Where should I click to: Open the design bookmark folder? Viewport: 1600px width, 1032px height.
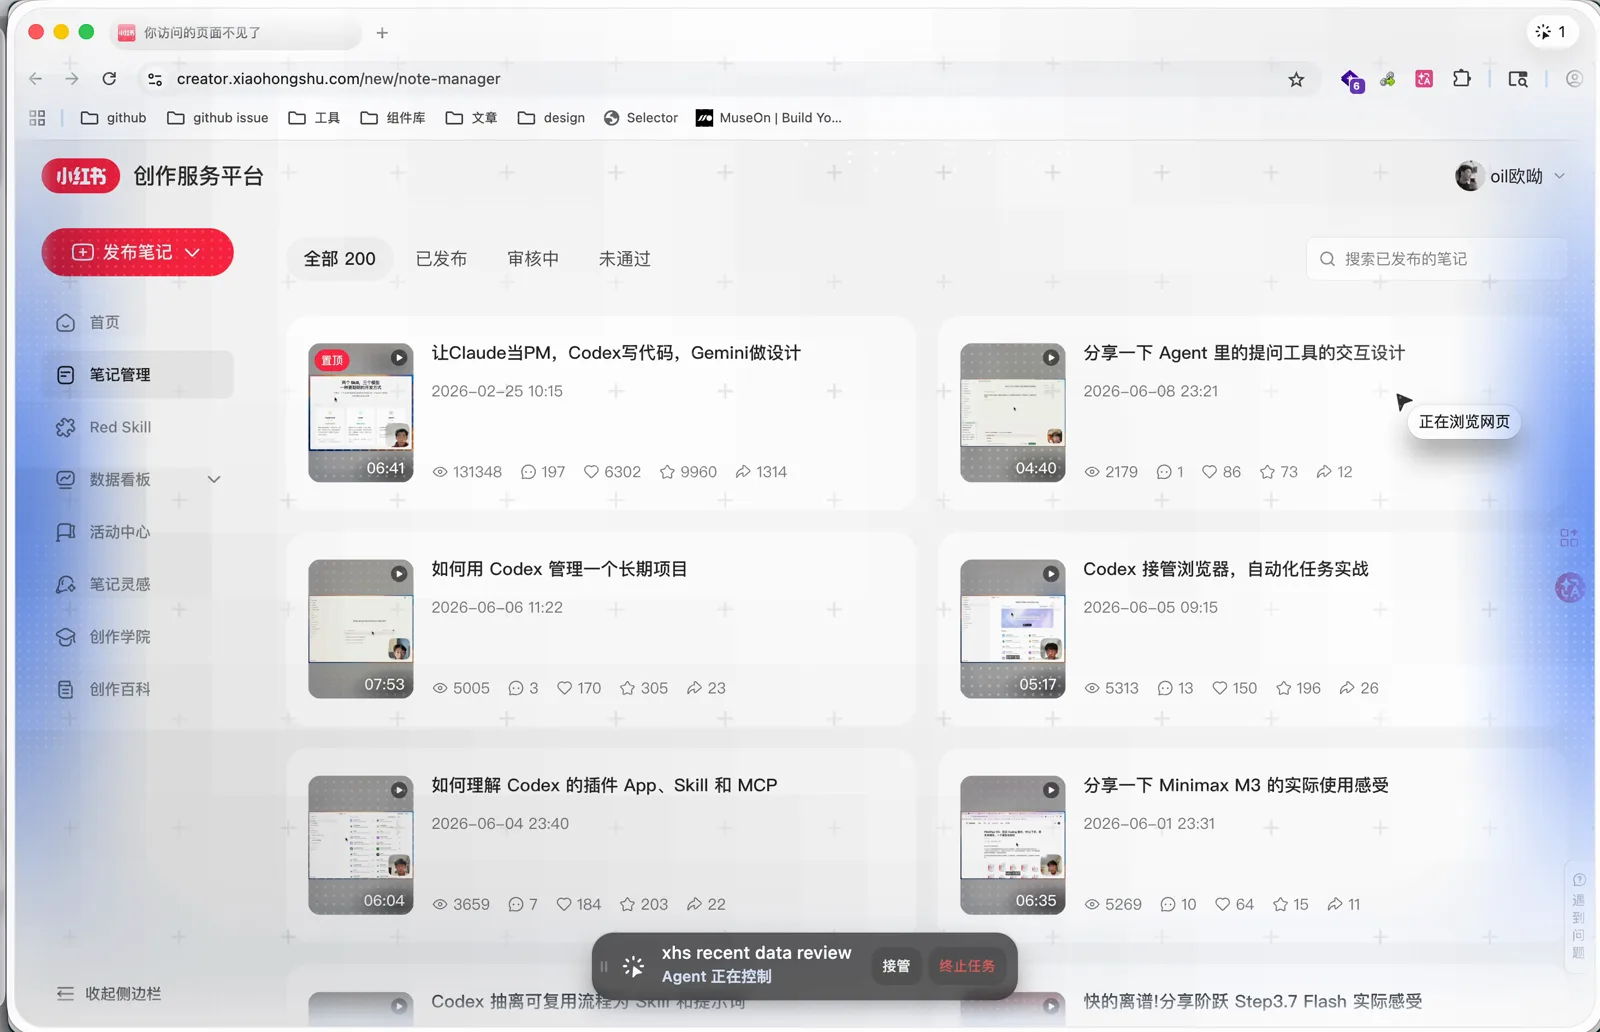(x=551, y=118)
